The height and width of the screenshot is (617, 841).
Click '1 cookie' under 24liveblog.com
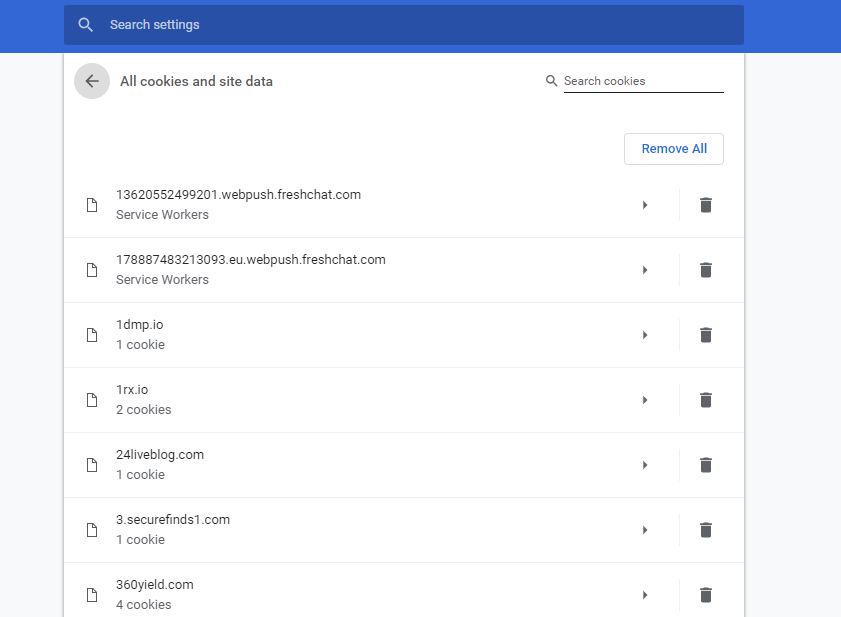point(140,474)
